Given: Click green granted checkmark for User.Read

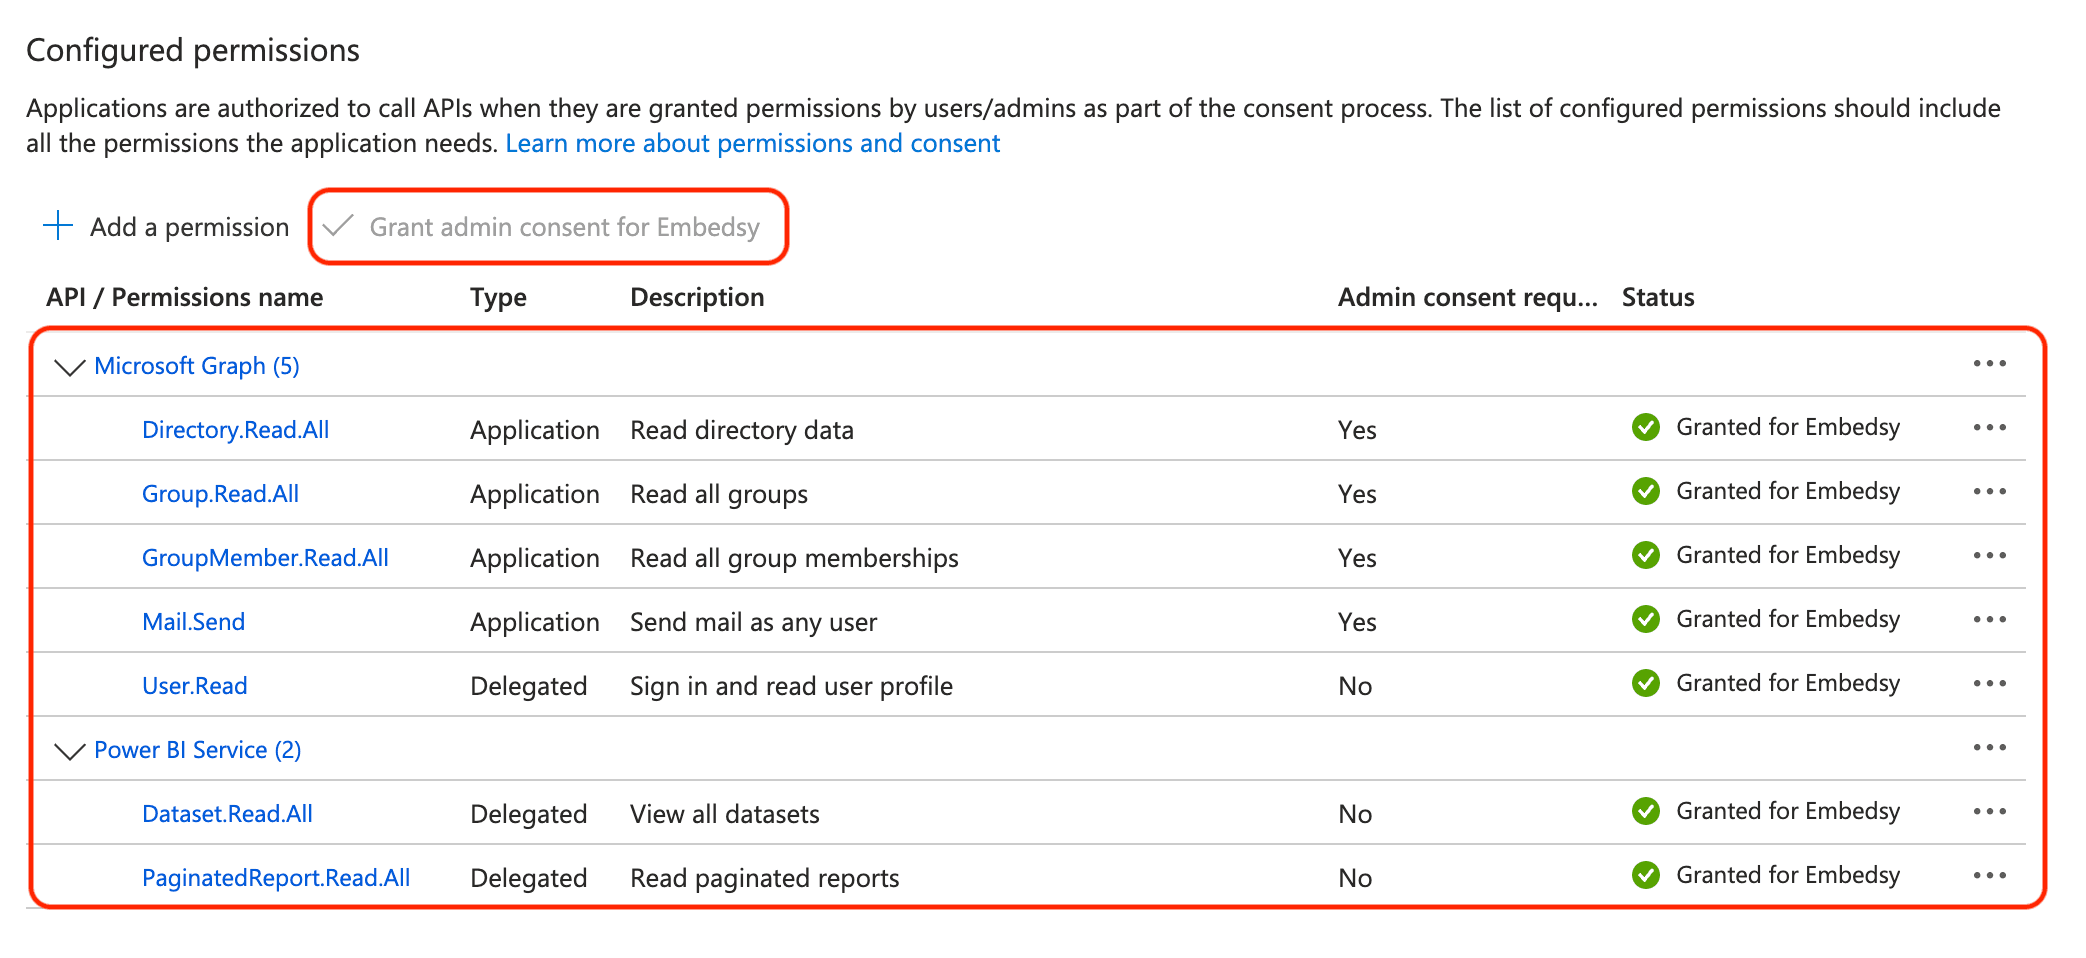Looking at the screenshot, I should point(1645,683).
